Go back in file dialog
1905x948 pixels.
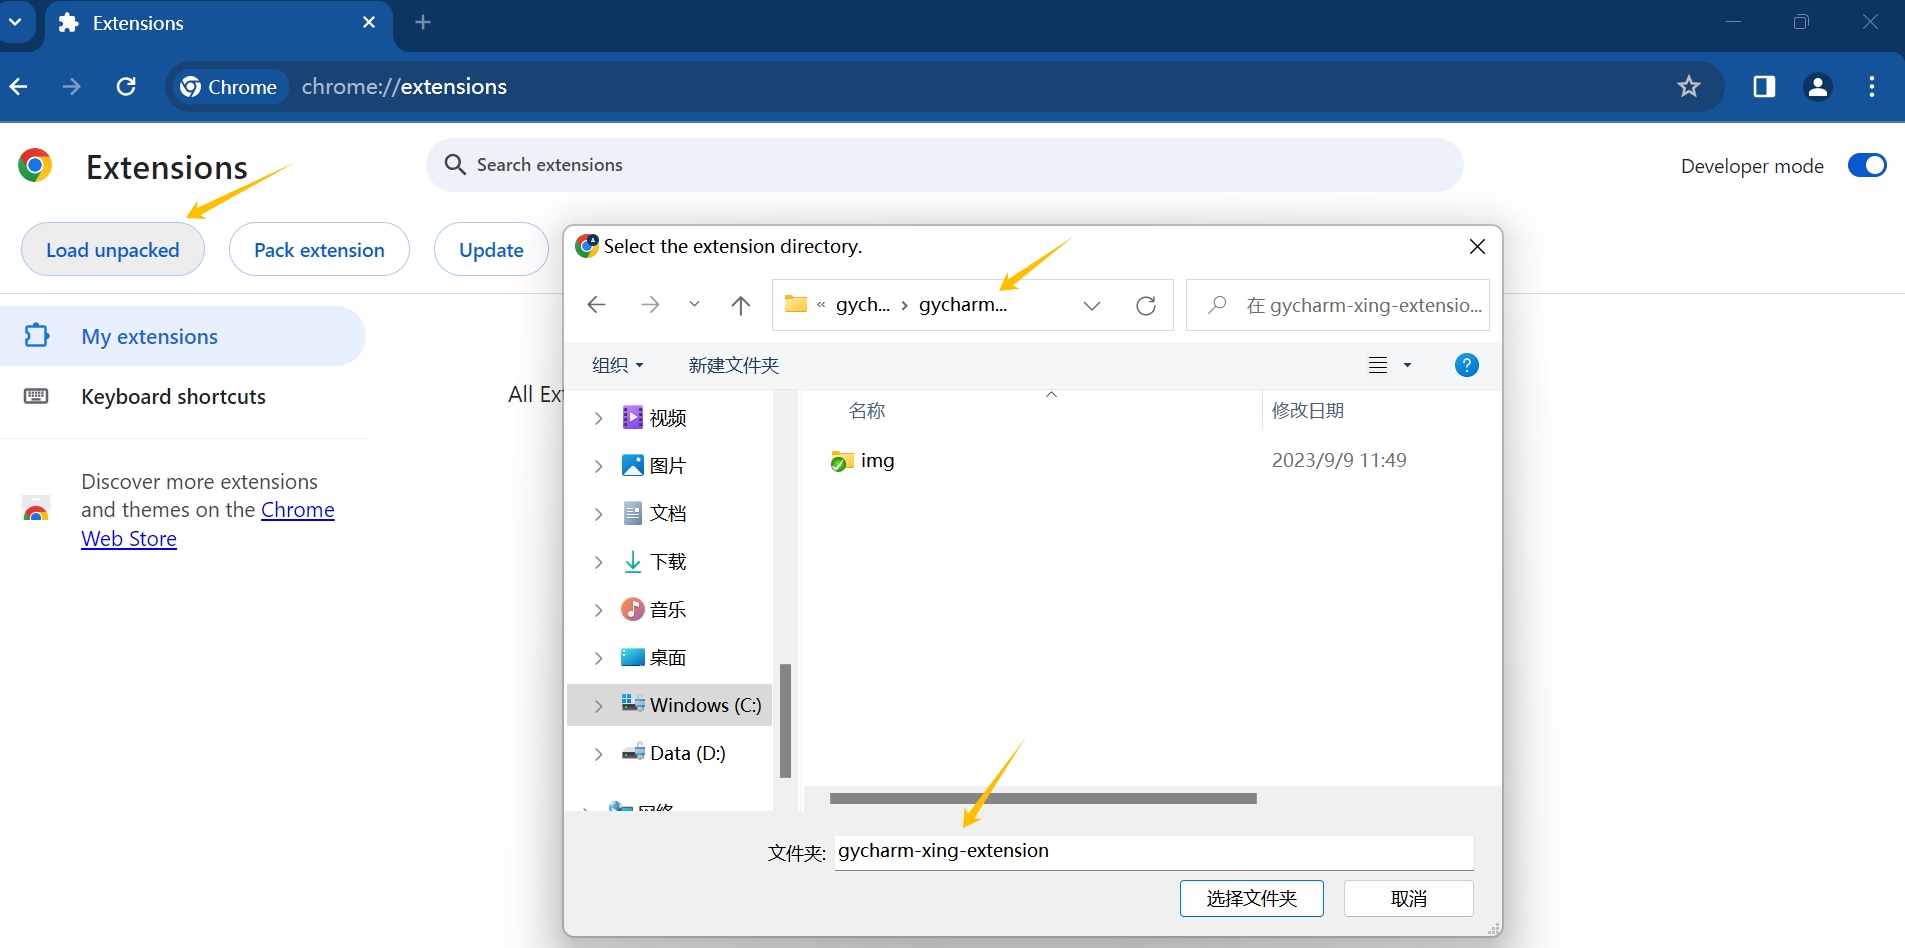pyautogui.click(x=597, y=305)
